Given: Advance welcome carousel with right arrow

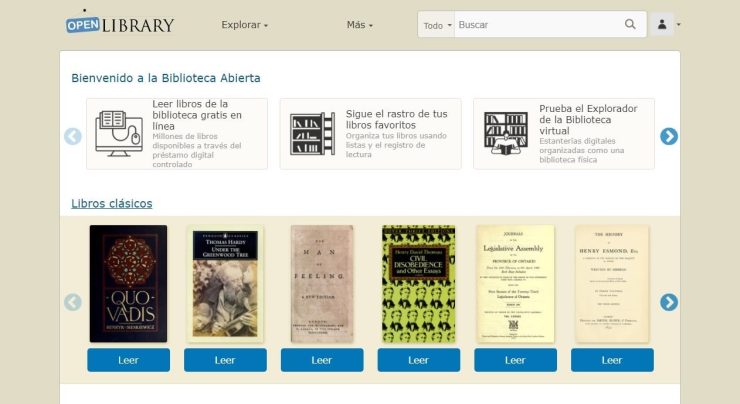Looking at the screenshot, I should 669,136.
